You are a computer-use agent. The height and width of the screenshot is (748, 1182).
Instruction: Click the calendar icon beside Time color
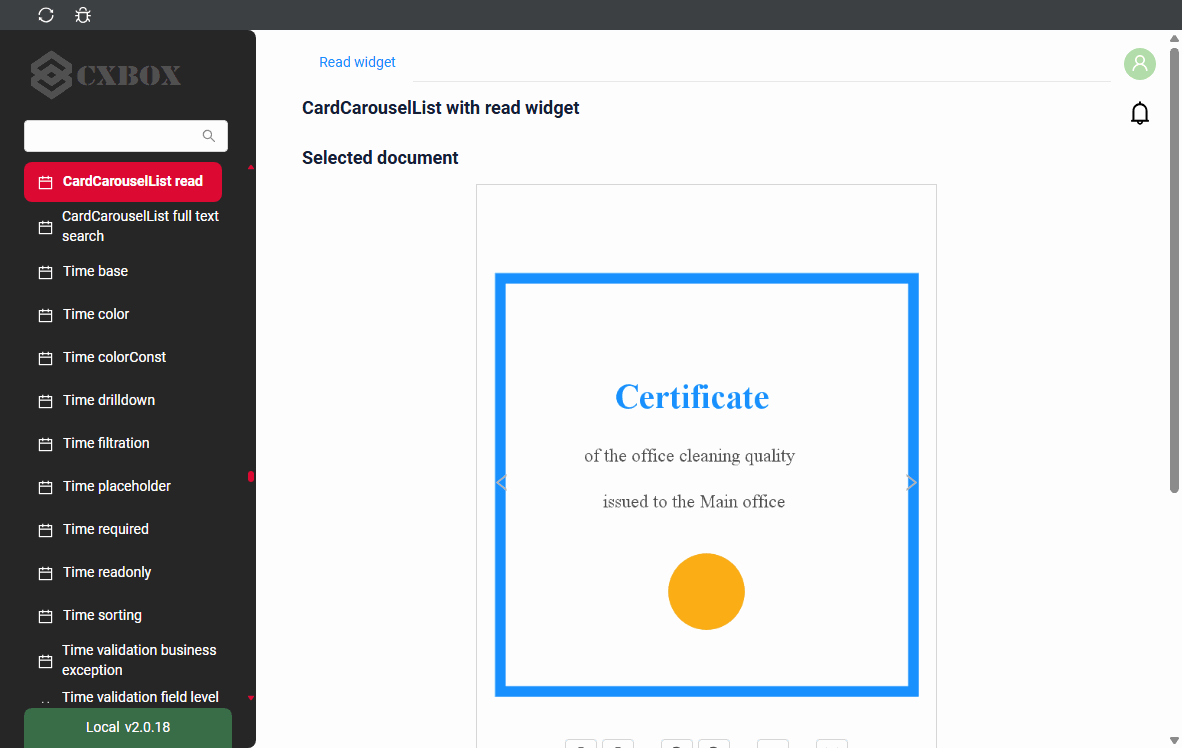click(45, 315)
